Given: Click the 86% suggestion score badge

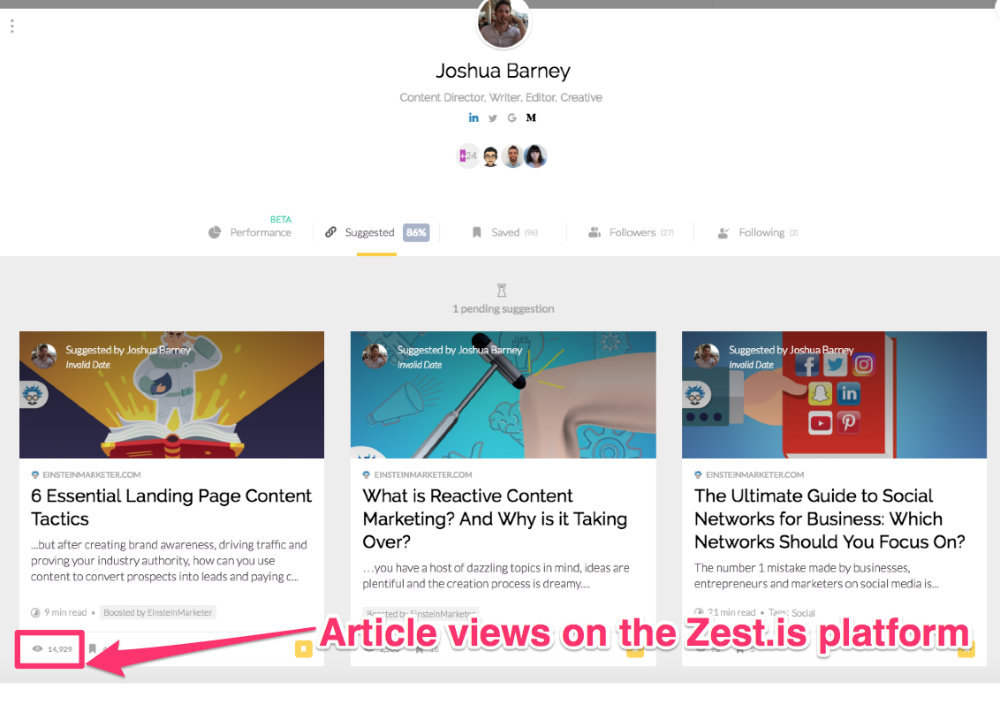Looking at the screenshot, I should click(416, 232).
